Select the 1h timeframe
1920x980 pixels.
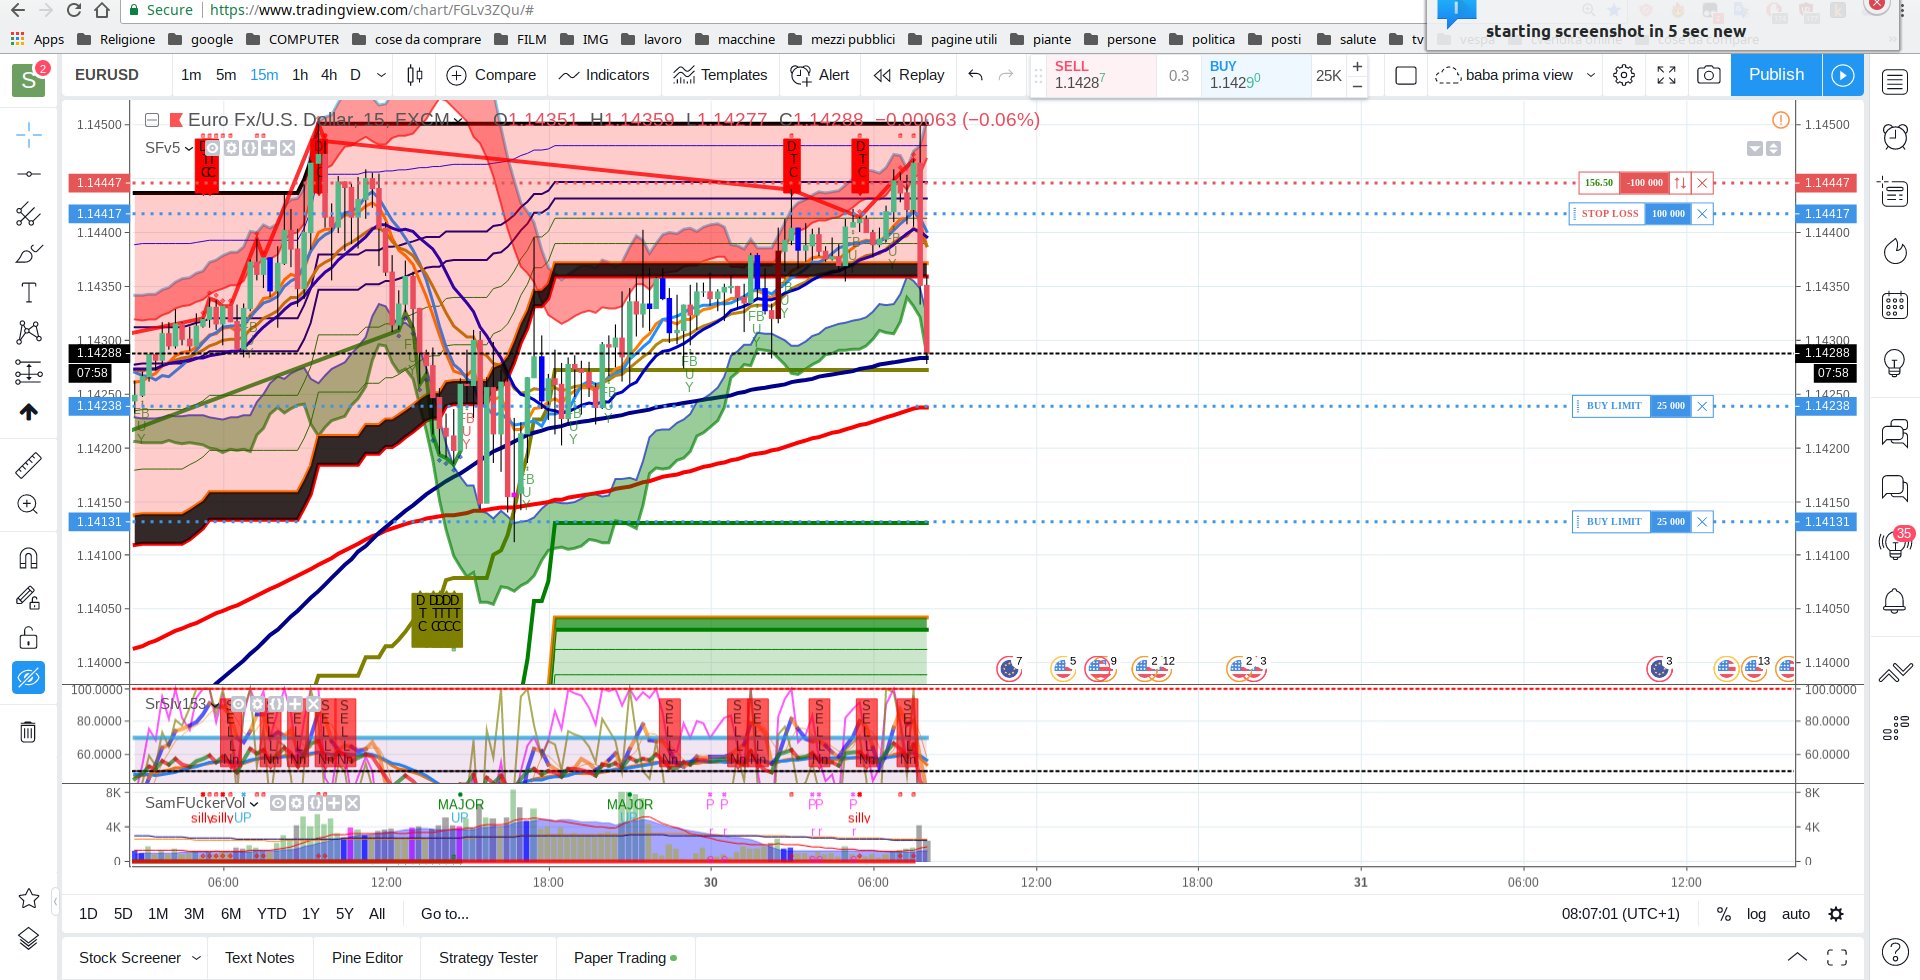point(300,75)
